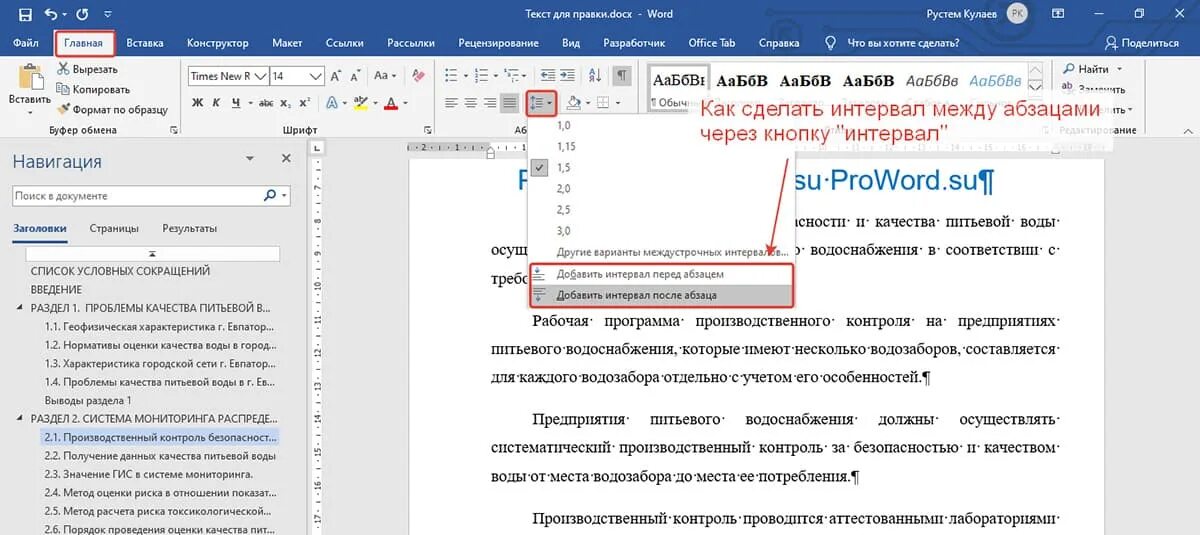Choose Добавить интервал после абзаца

[x=661, y=295]
